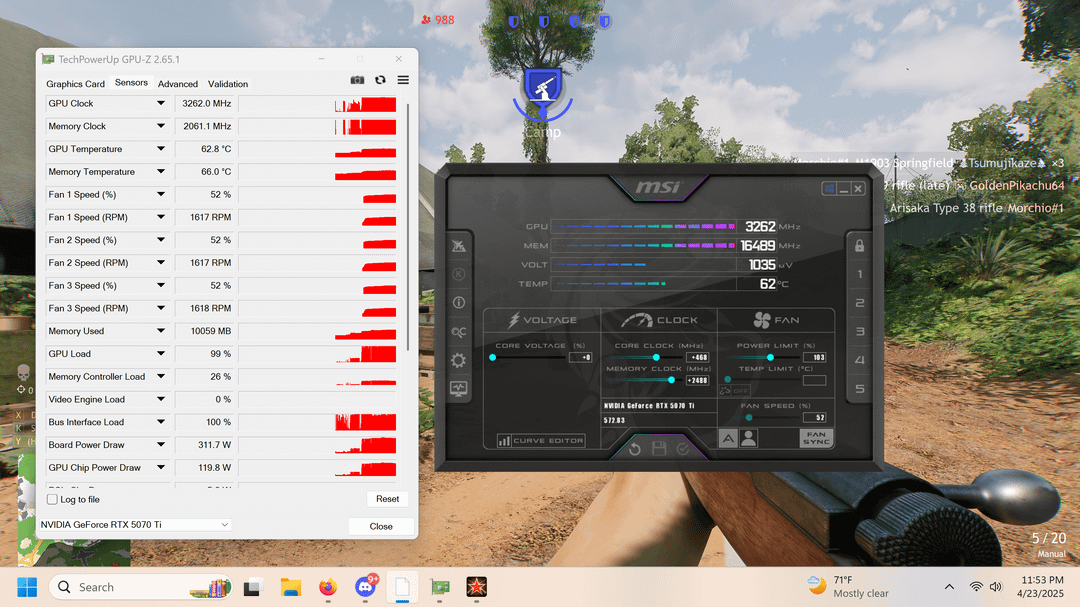Open the Voltage panel header in Afterburner
The image size is (1080, 607).
(543, 320)
